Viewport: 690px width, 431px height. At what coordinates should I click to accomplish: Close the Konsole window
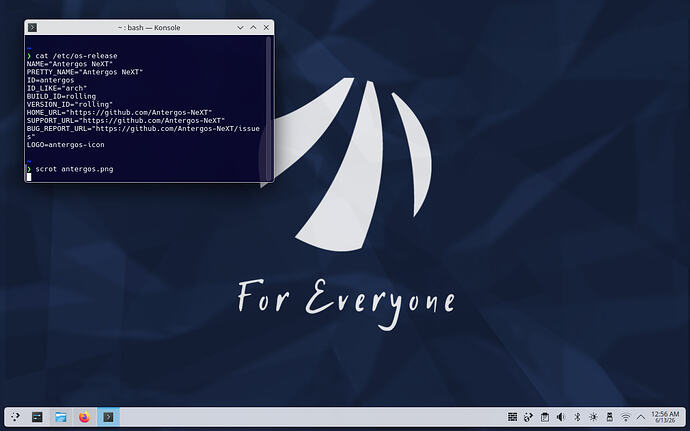pyautogui.click(x=266, y=27)
